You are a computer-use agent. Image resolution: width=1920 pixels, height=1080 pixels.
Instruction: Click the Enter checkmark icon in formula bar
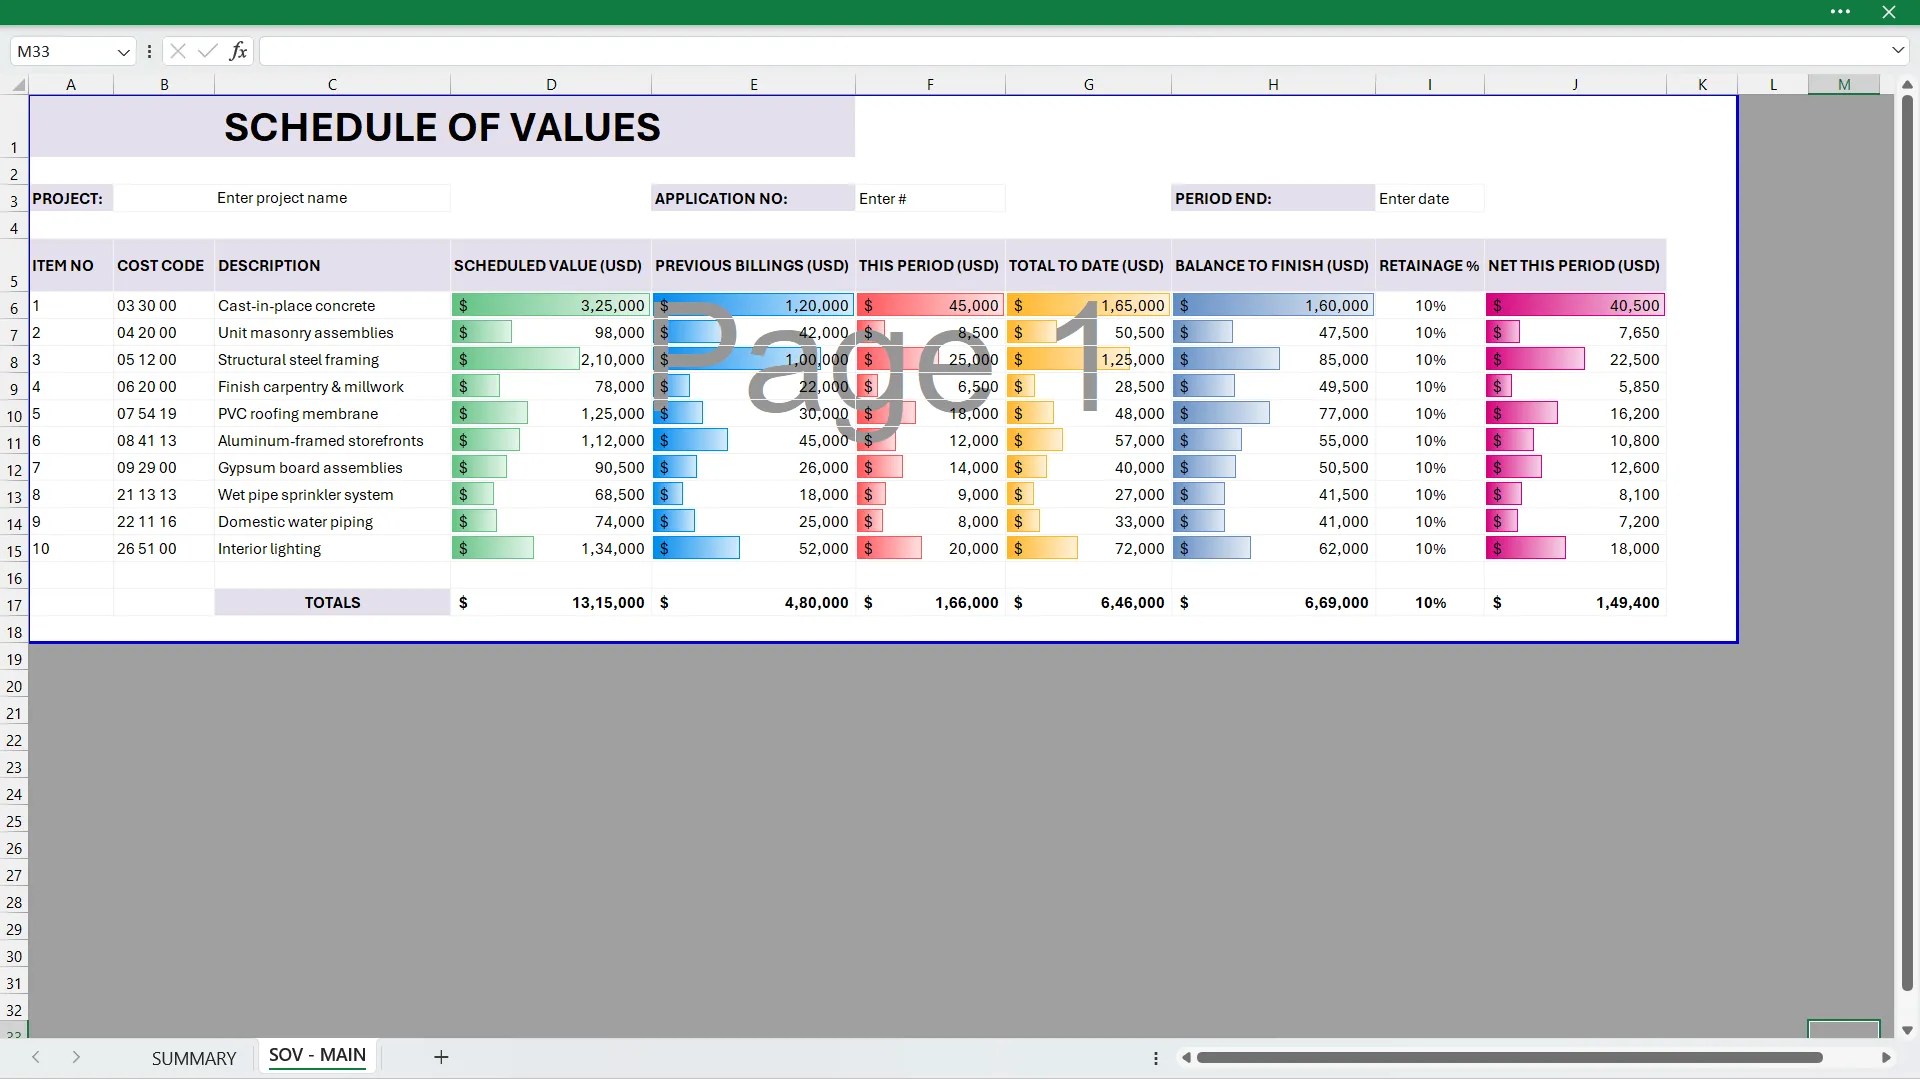click(x=208, y=51)
